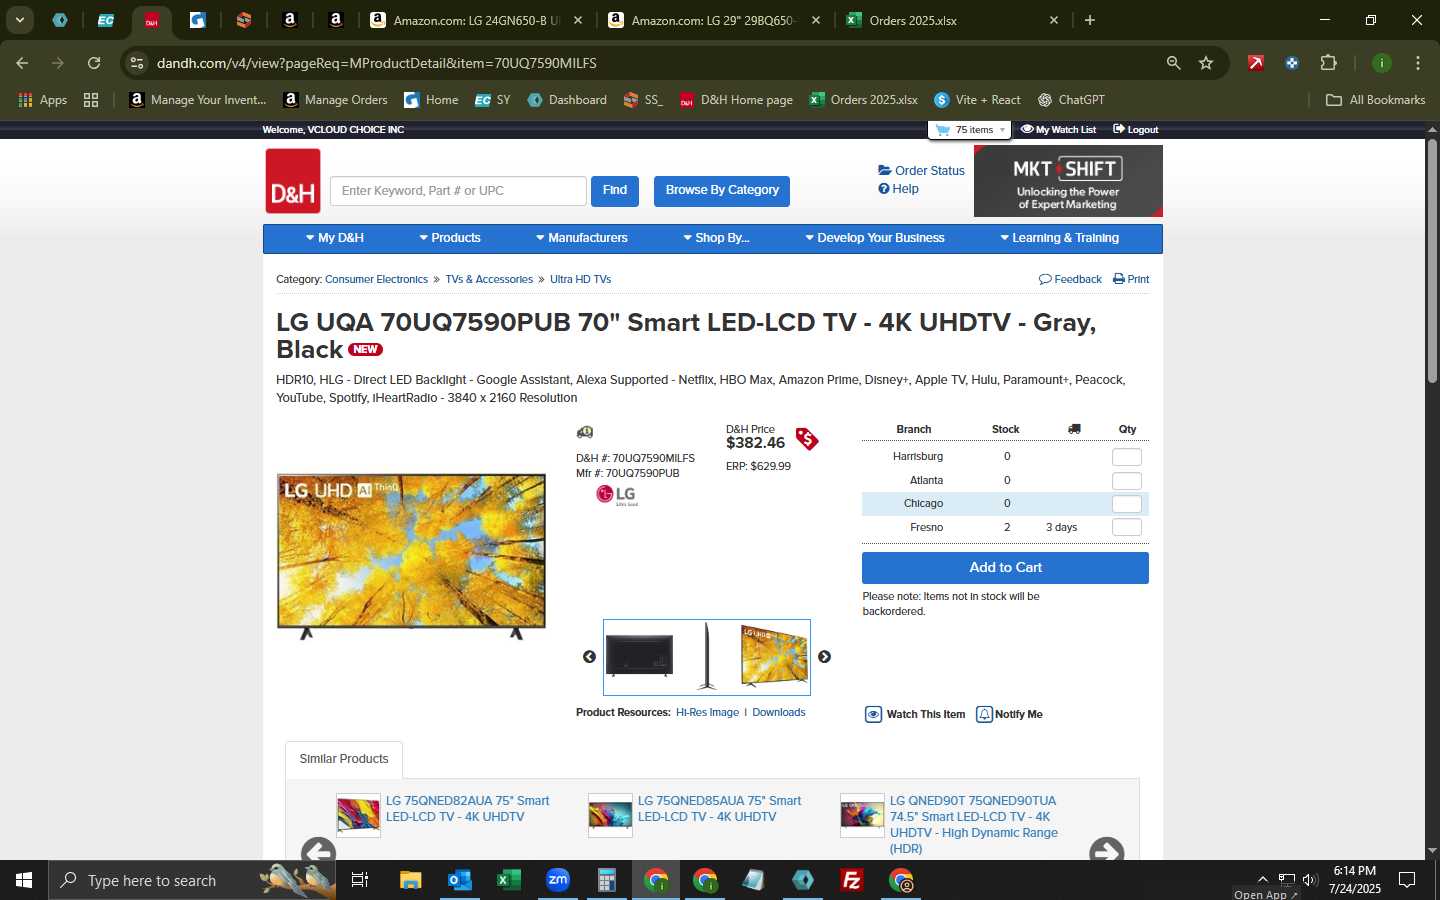Print the product page

click(x=1131, y=279)
